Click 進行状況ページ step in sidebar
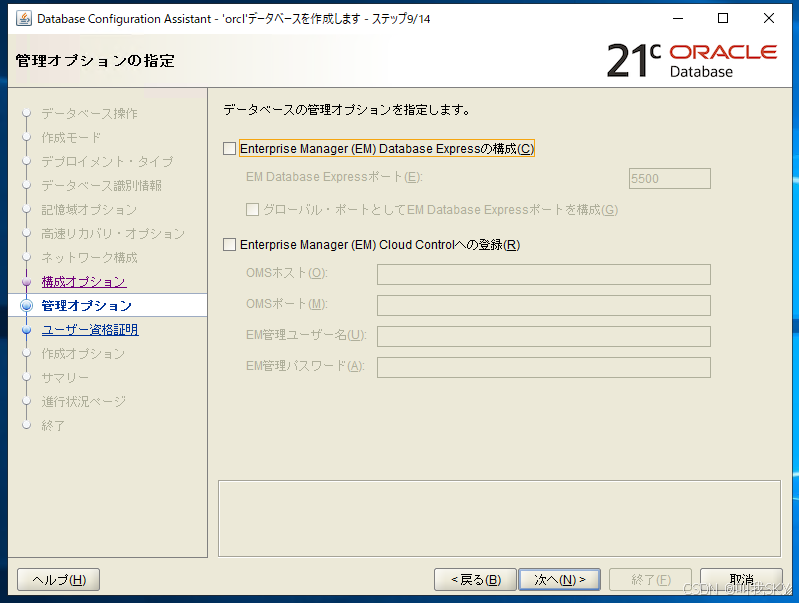The height and width of the screenshot is (603, 799). [84, 401]
